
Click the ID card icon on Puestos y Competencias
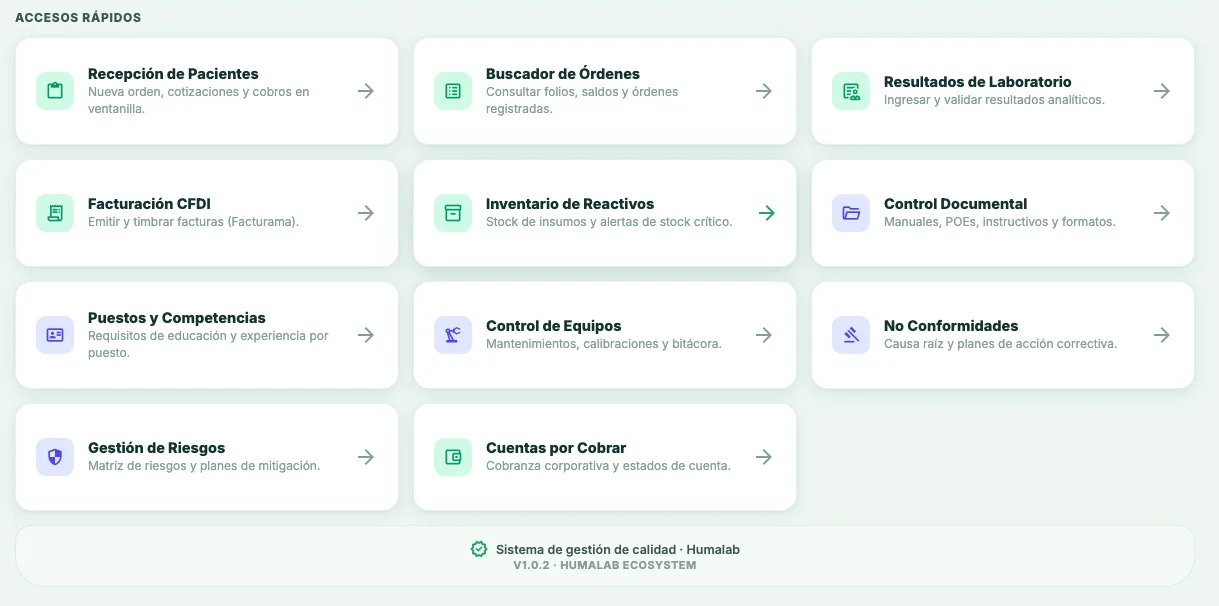pos(55,335)
